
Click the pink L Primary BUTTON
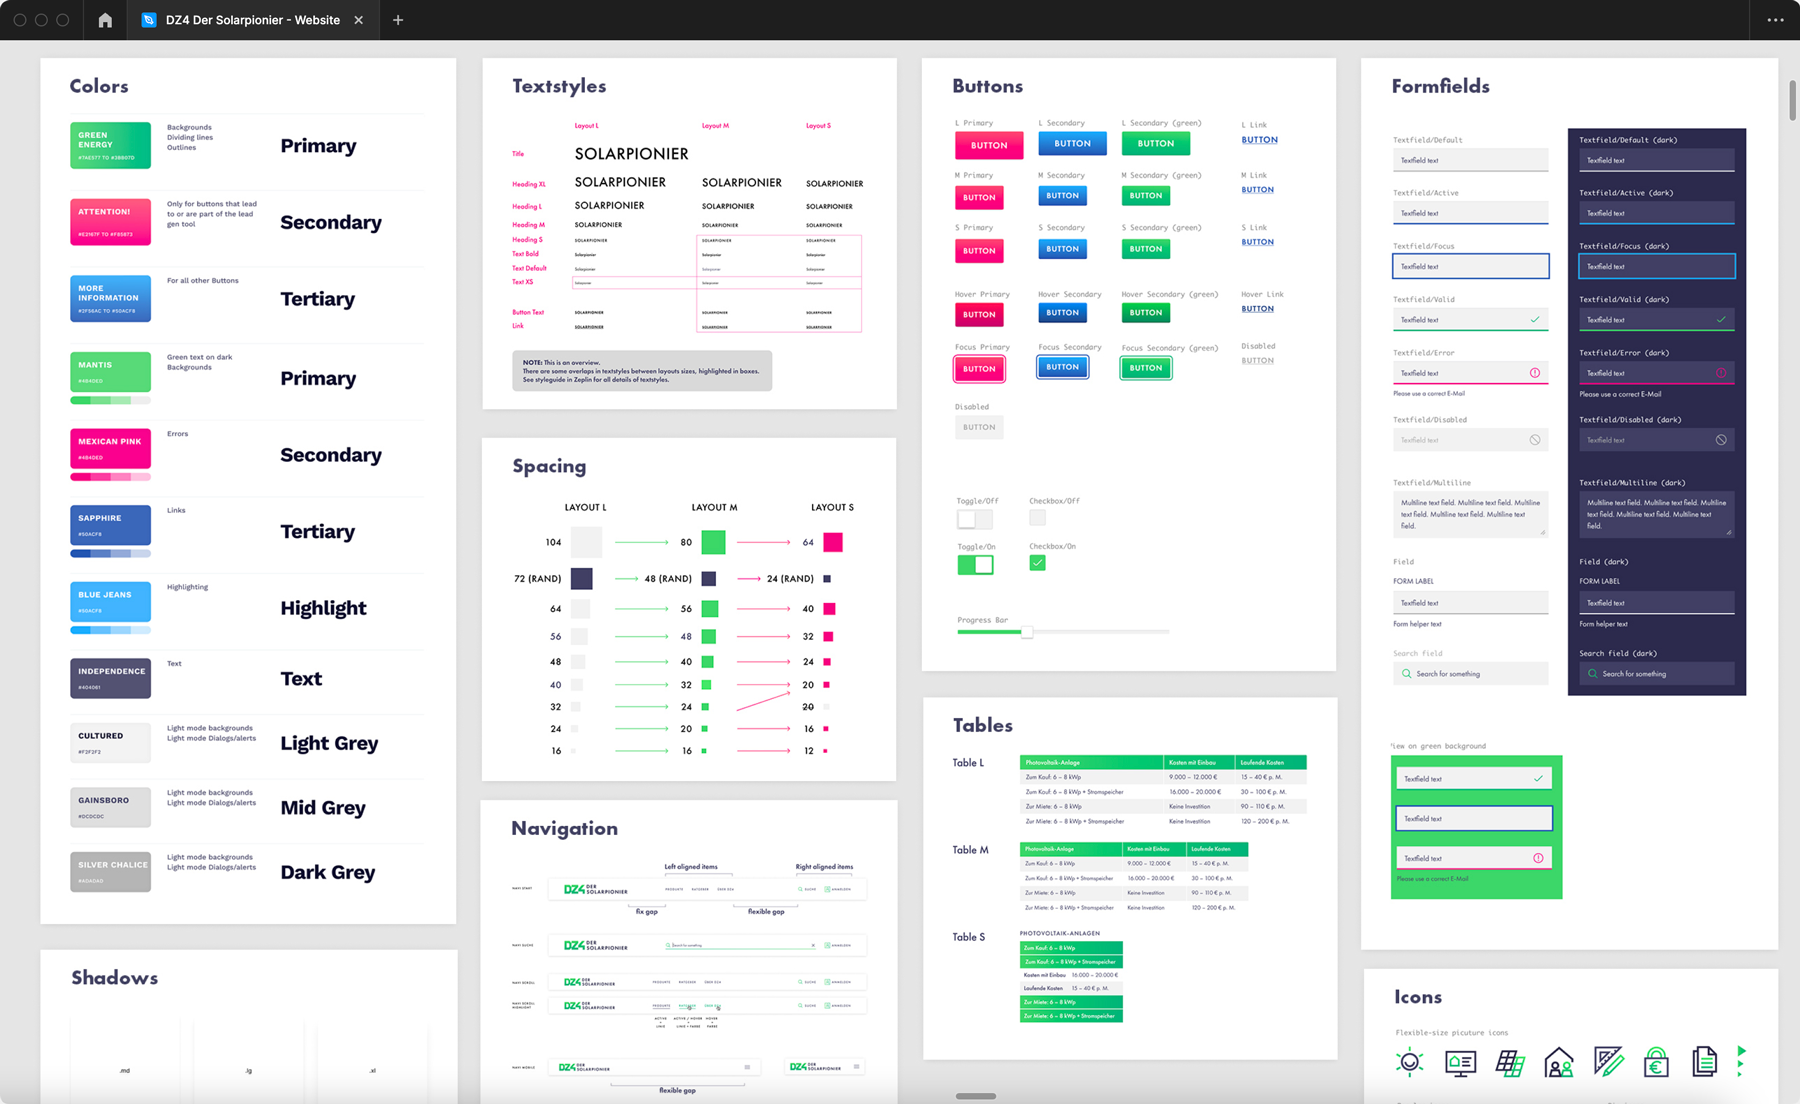[x=988, y=145]
